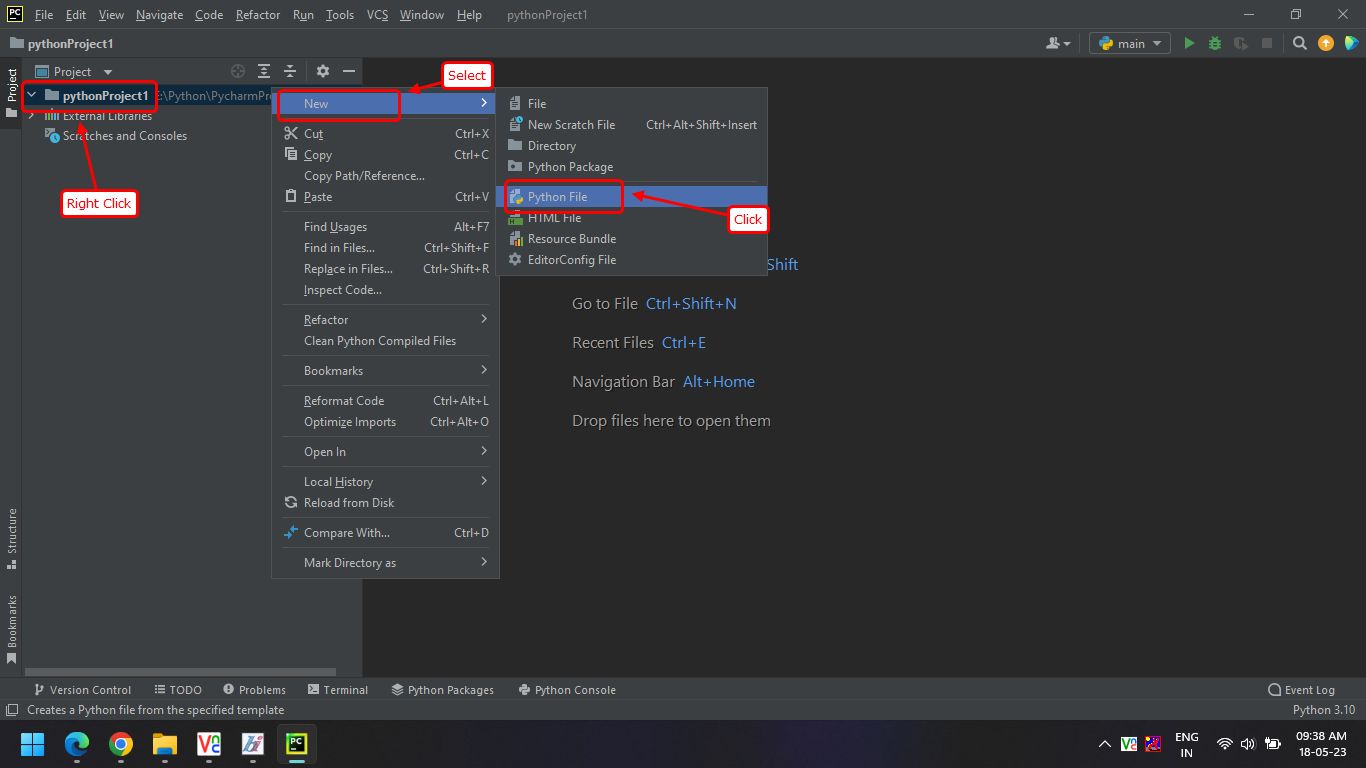Viewport: 1366px width, 768px height.
Task: Choose File in New submenu
Action: click(632, 104)
